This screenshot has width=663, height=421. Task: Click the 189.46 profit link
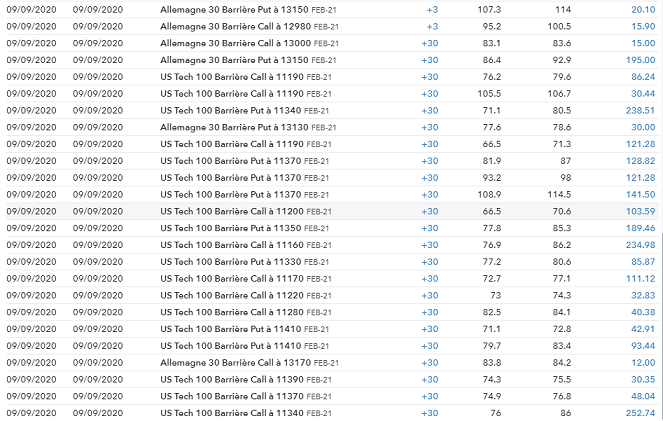point(638,228)
